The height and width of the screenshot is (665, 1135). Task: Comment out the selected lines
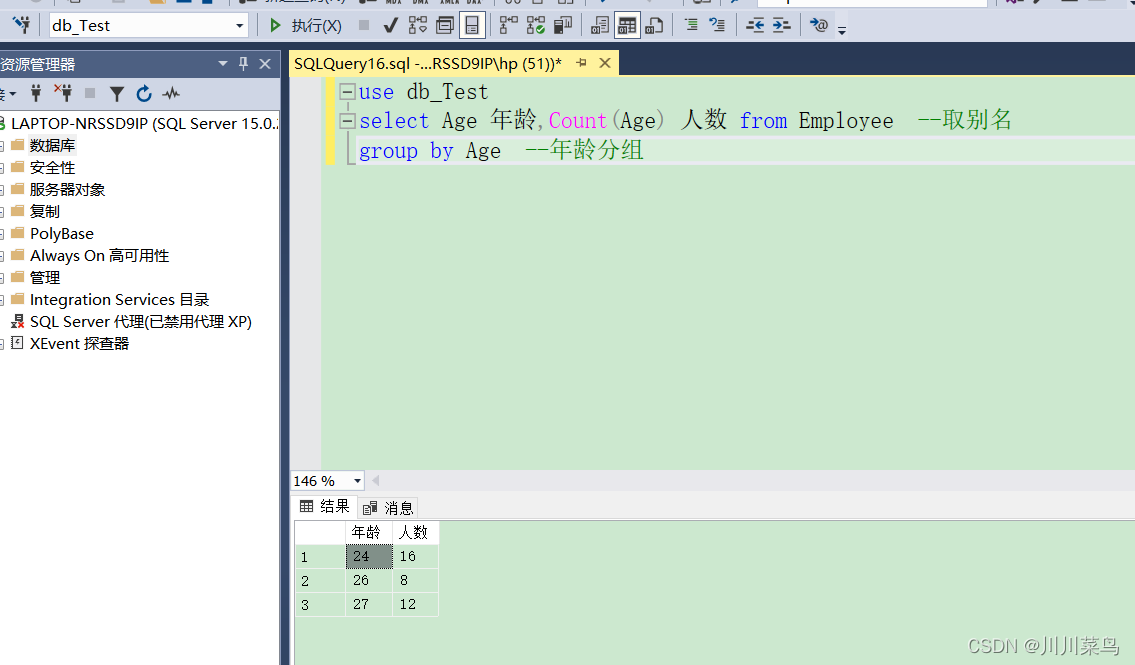691,25
